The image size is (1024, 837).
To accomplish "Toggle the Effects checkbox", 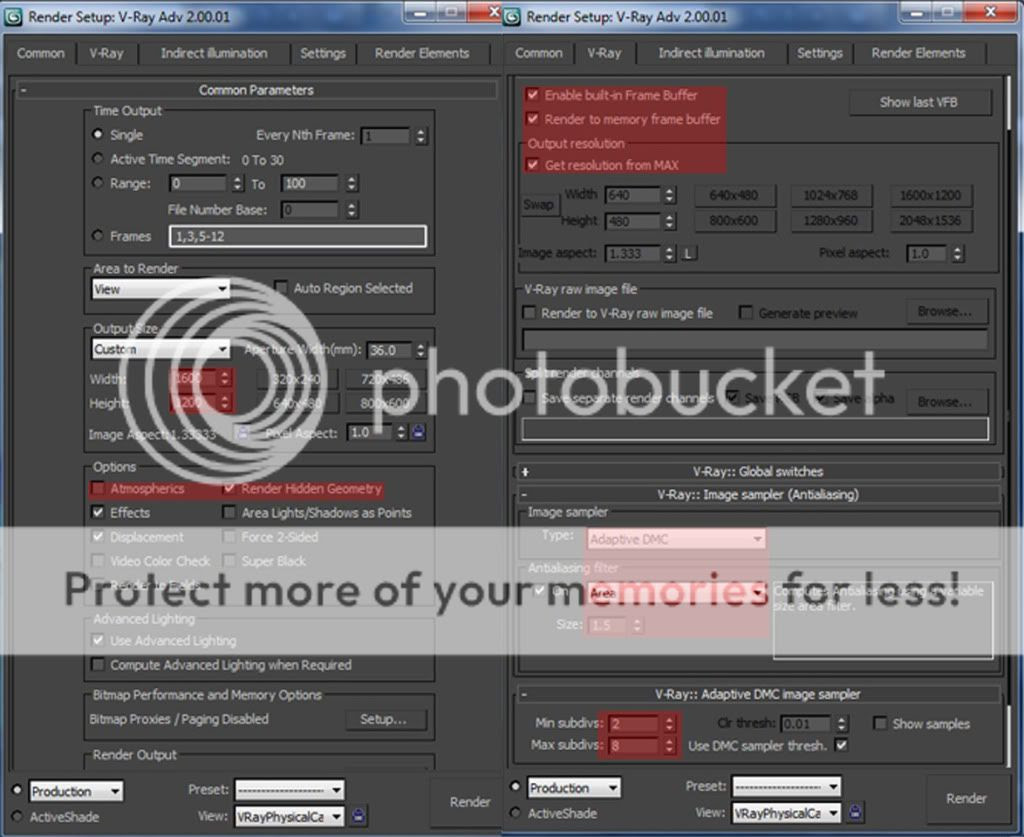I will tap(98, 513).
